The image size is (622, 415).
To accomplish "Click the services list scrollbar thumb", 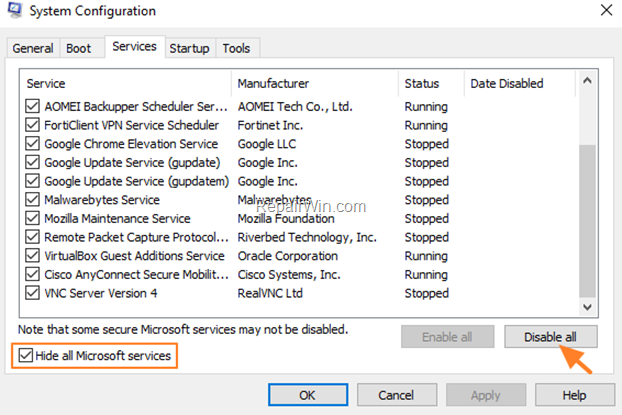I will (x=587, y=221).
